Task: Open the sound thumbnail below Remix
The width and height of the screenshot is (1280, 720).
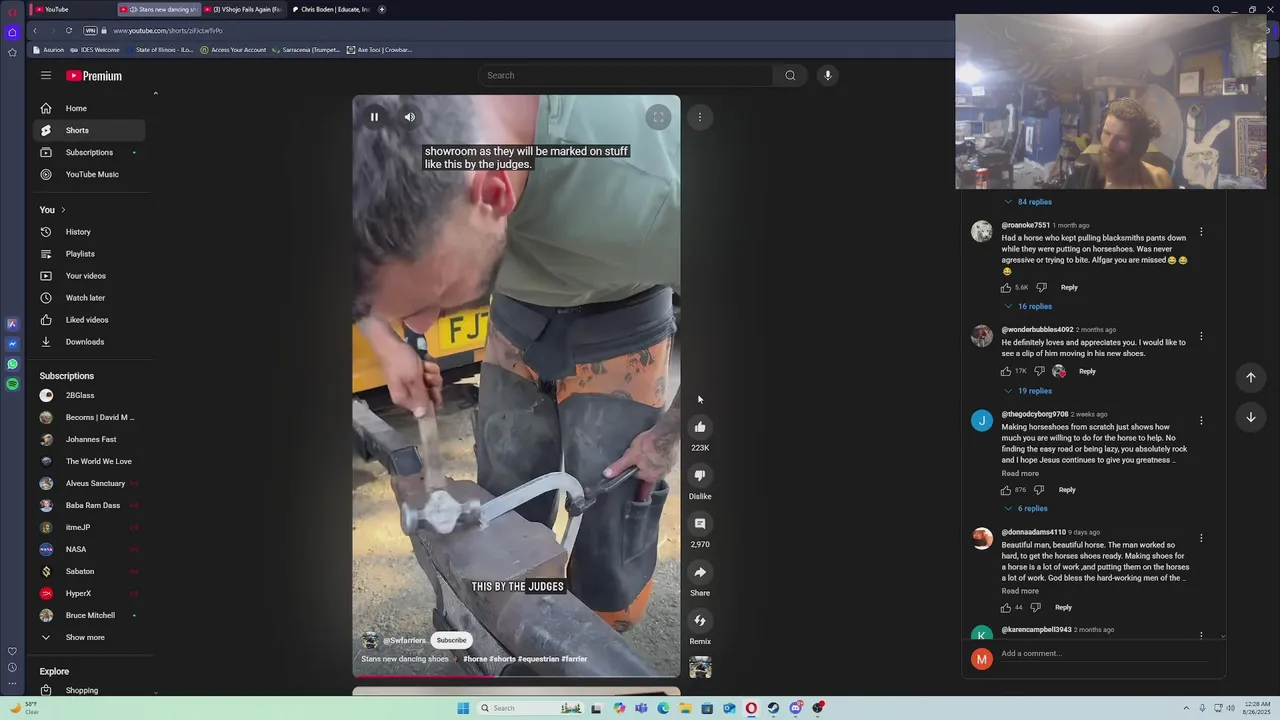Action: [x=700, y=667]
